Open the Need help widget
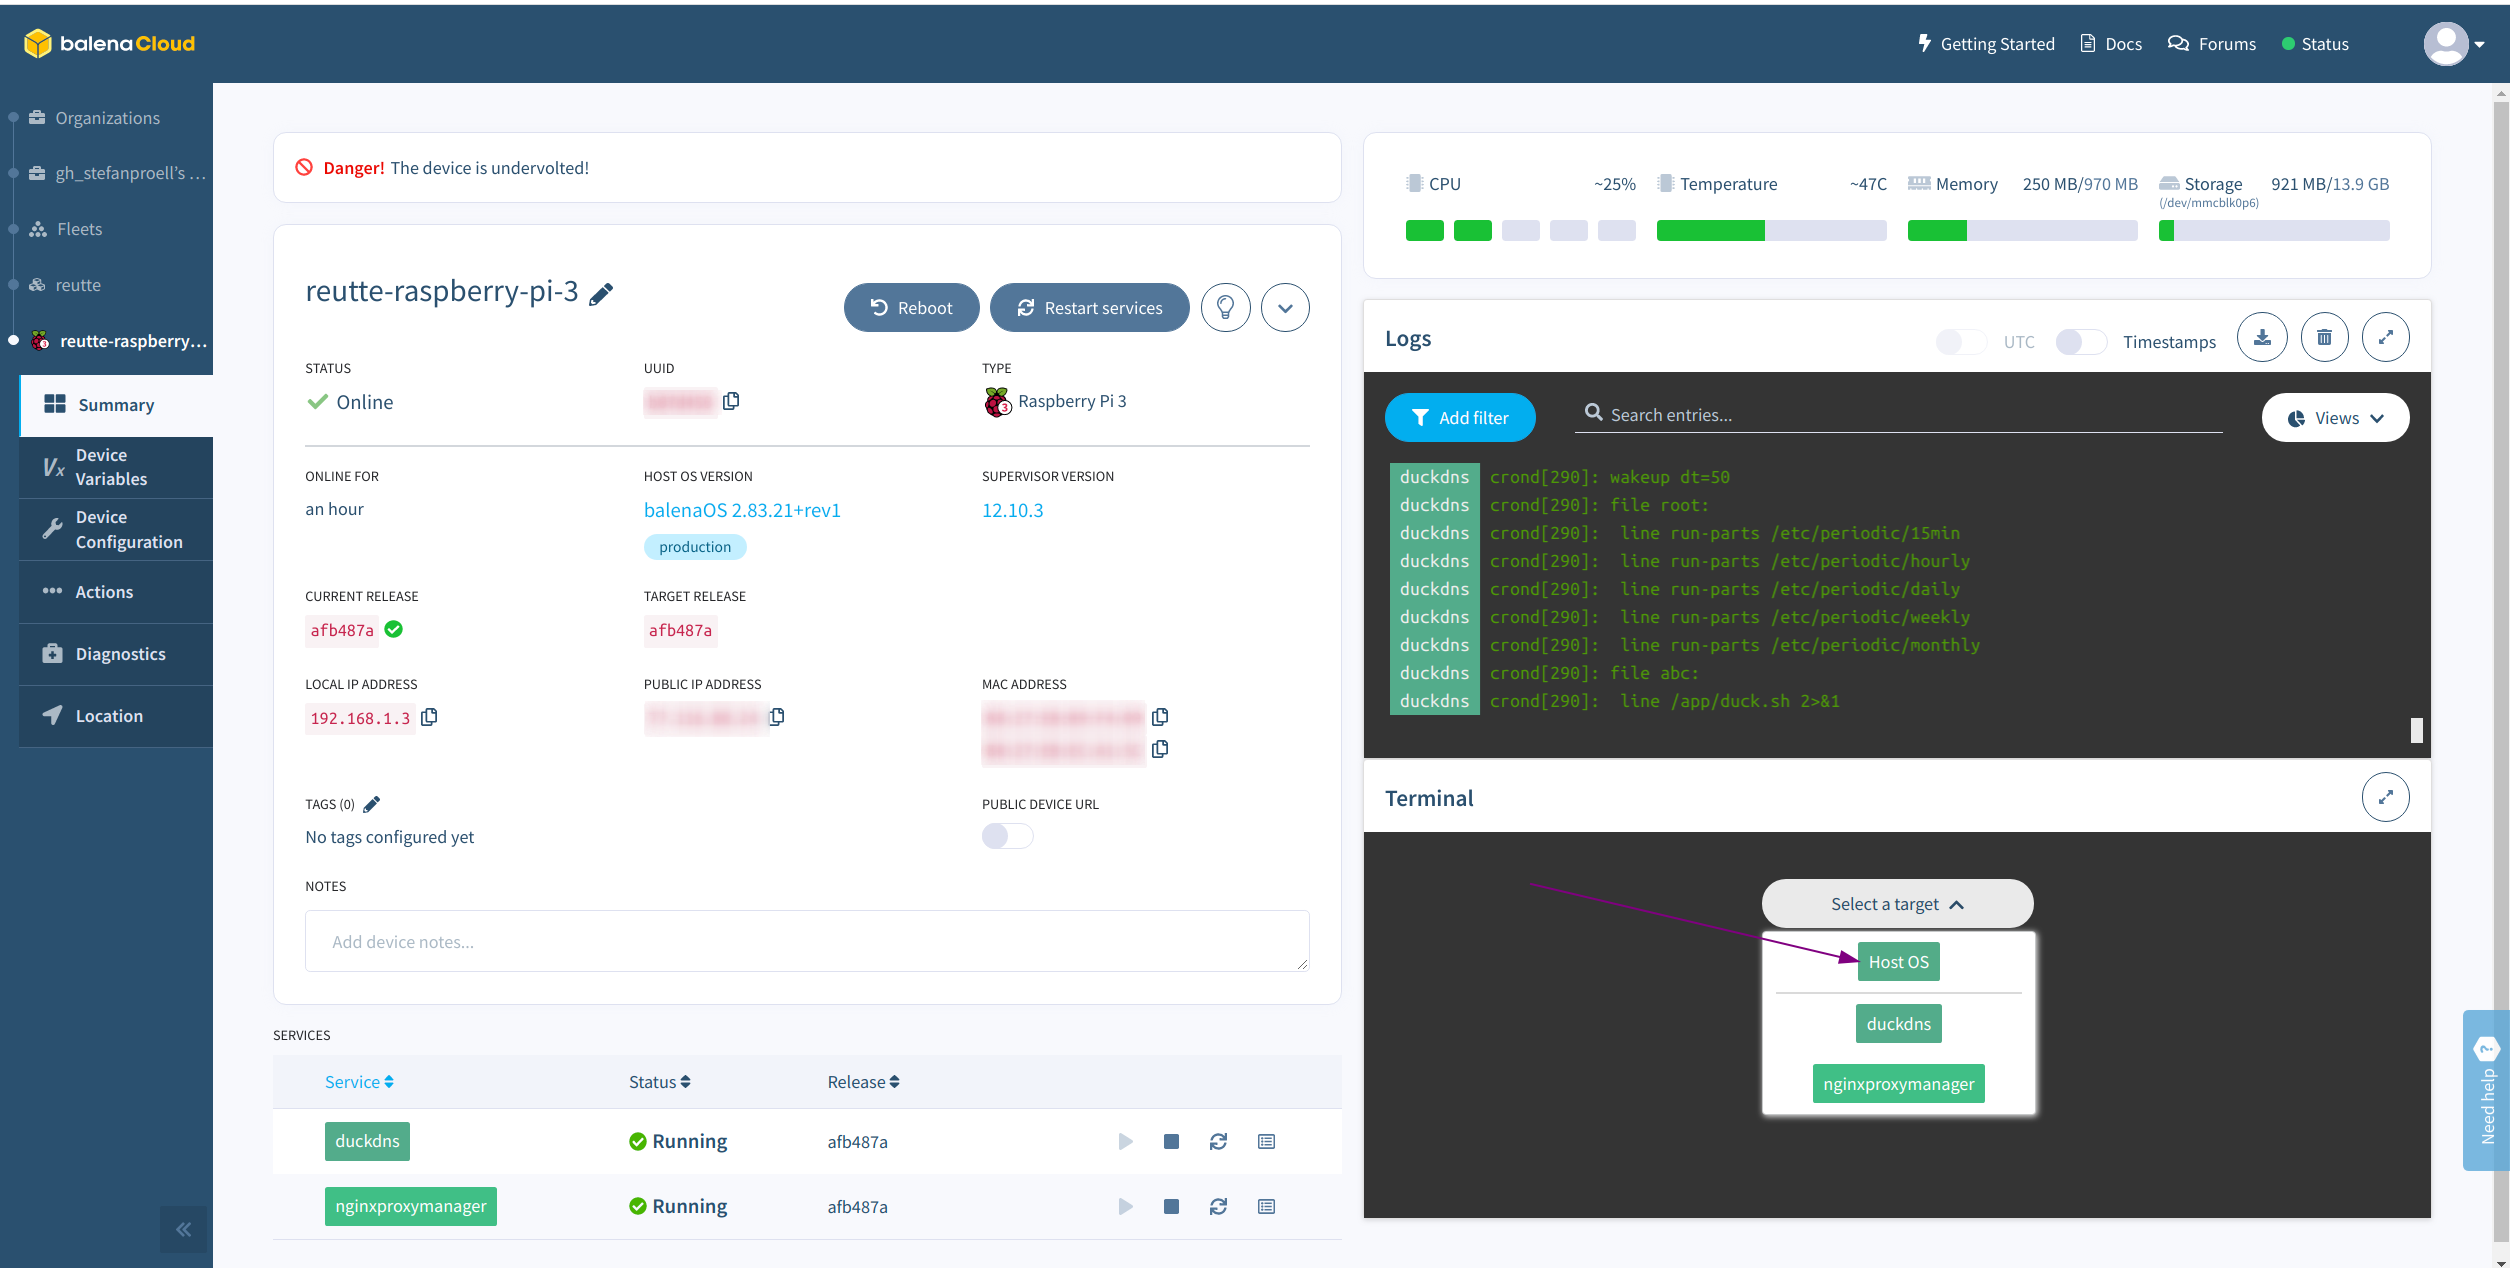This screenshot has height=1268, width=2510. tap(2486, 1090)
